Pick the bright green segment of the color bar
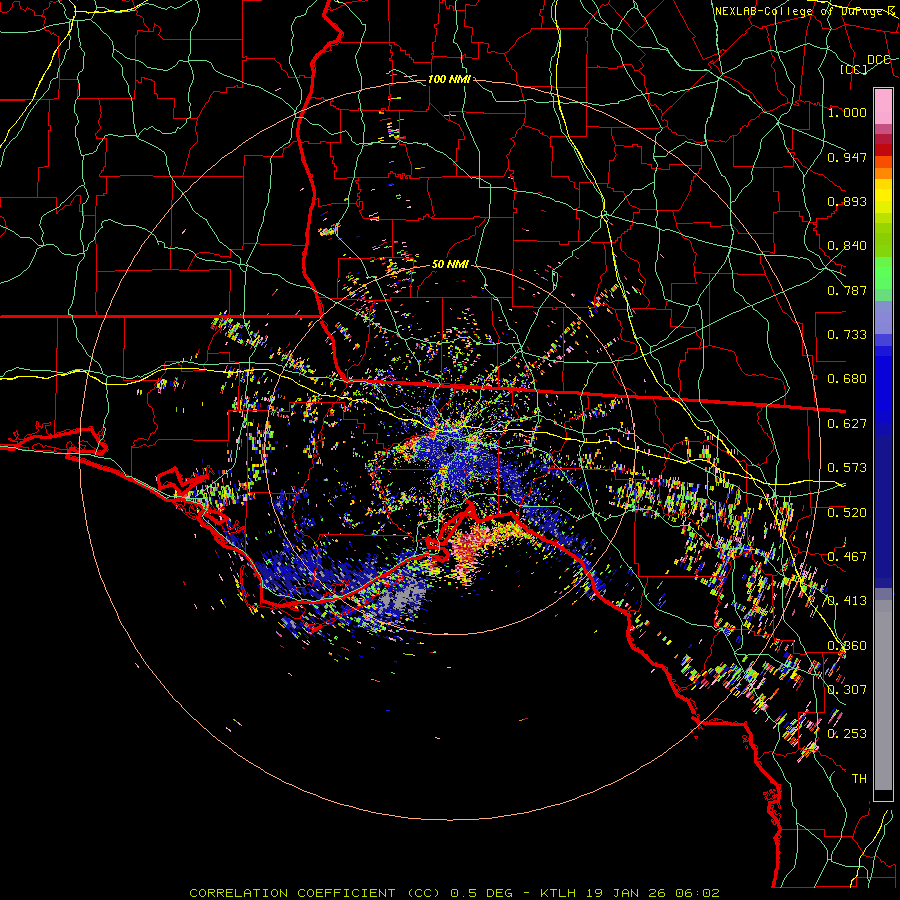Screen dimensions: 900x900 pos(883,273)
